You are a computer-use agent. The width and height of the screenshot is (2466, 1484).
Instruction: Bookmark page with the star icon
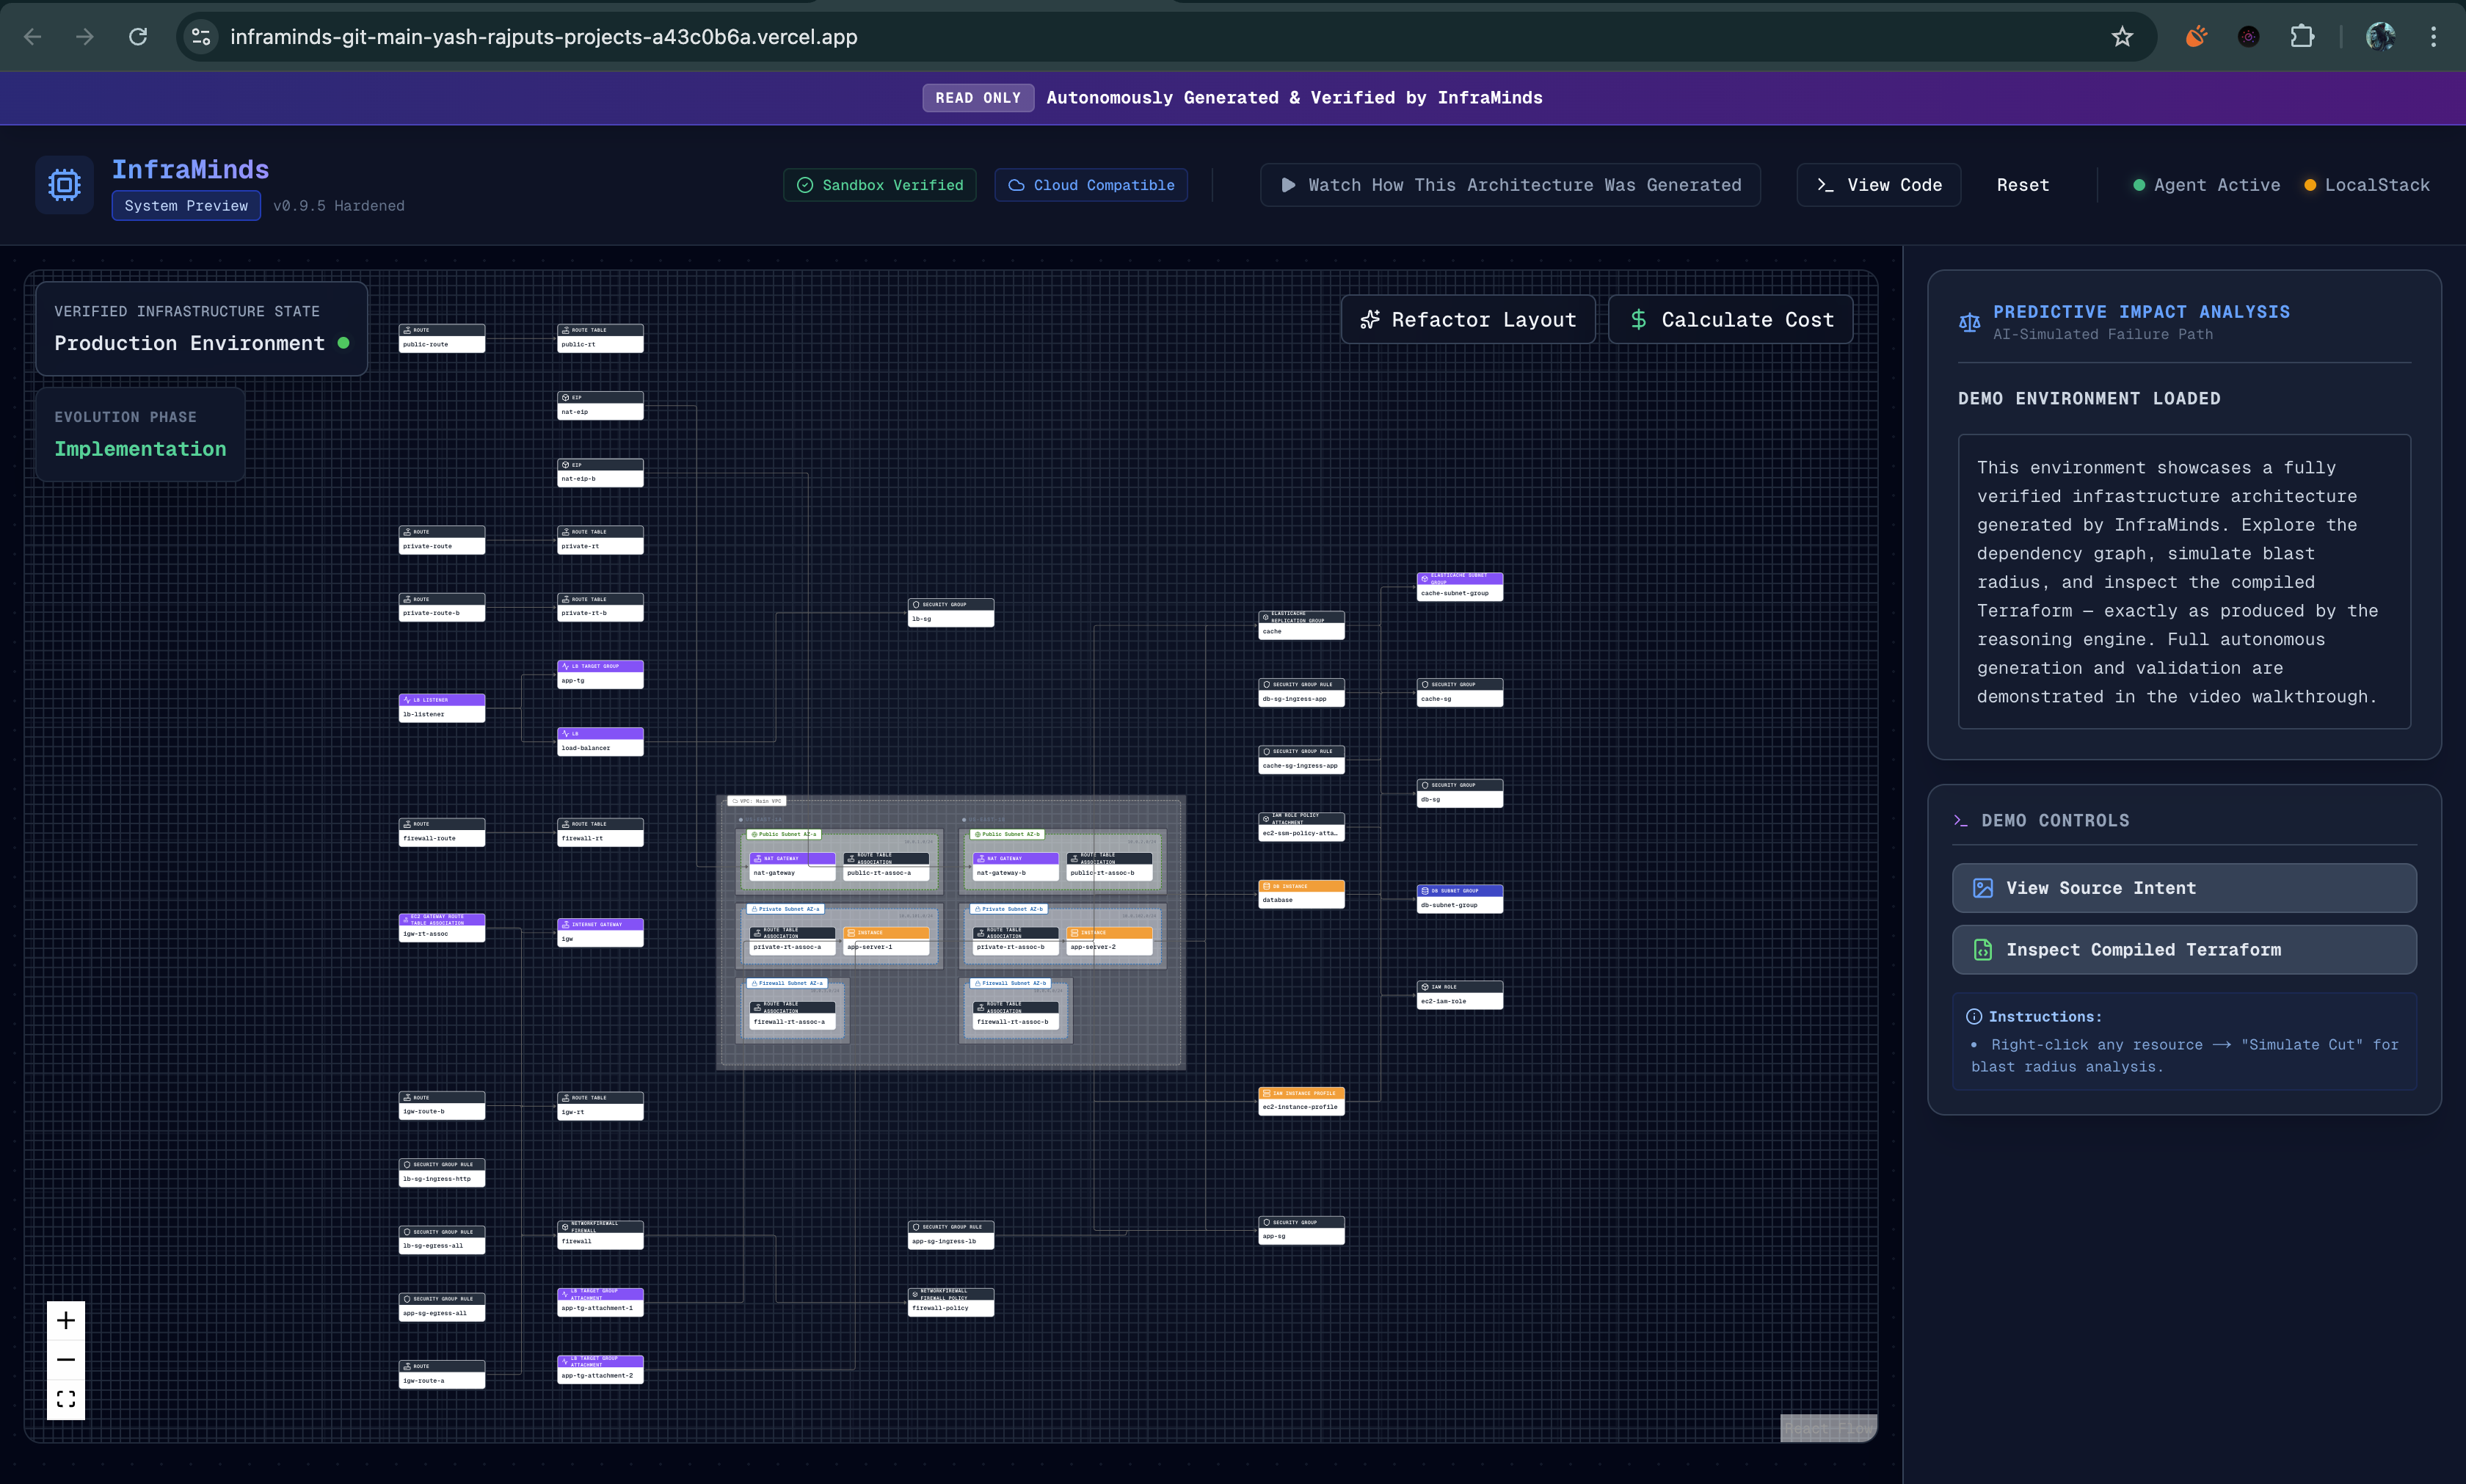pos(2122,37)
